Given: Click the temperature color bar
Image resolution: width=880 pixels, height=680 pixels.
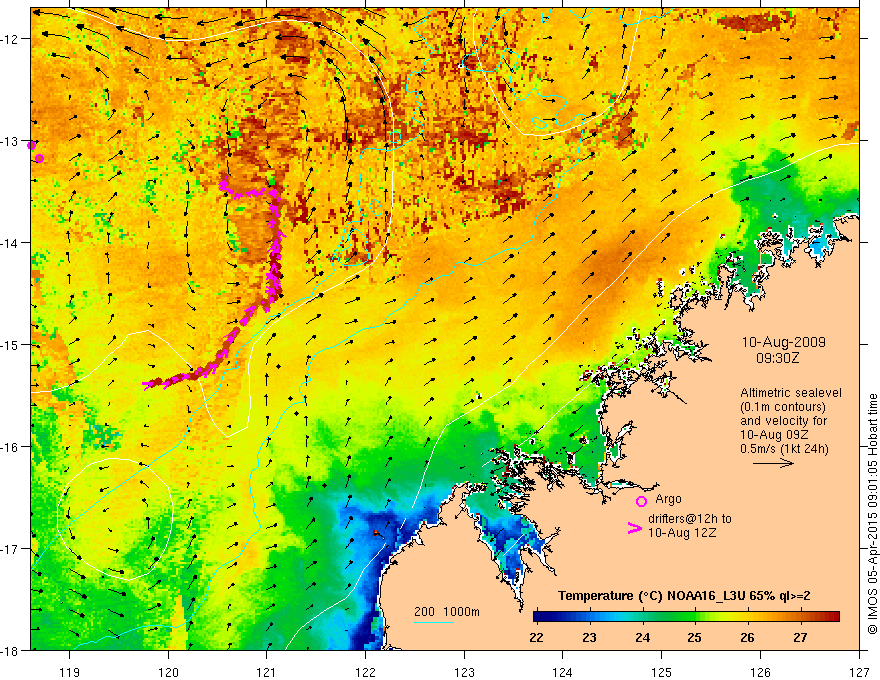Looking at the screenshot, I should pos(686,617).
